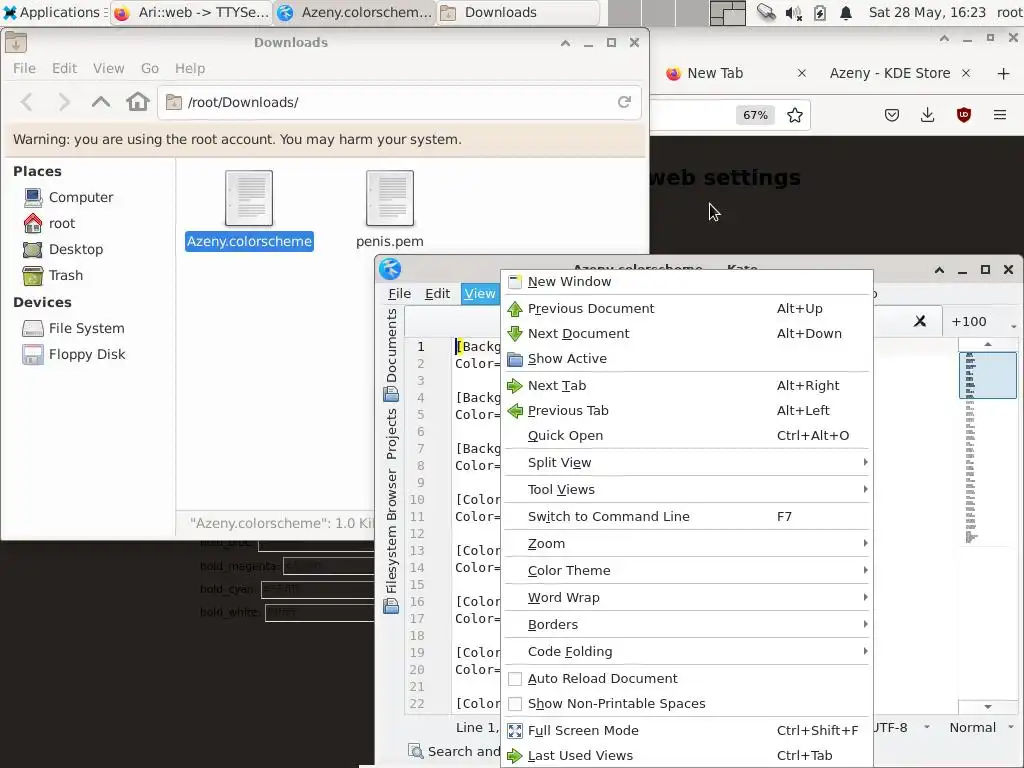This screenshot has width=1024, height=768.
Task: Open File menu in Downloads window
Action: pyautogui.click(x=25, y=68)
